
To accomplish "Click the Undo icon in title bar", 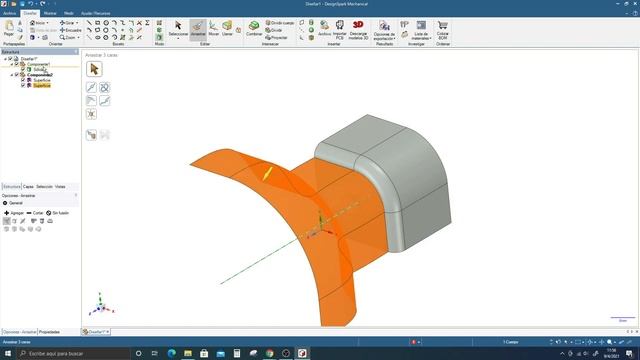I will pos(31,4).
